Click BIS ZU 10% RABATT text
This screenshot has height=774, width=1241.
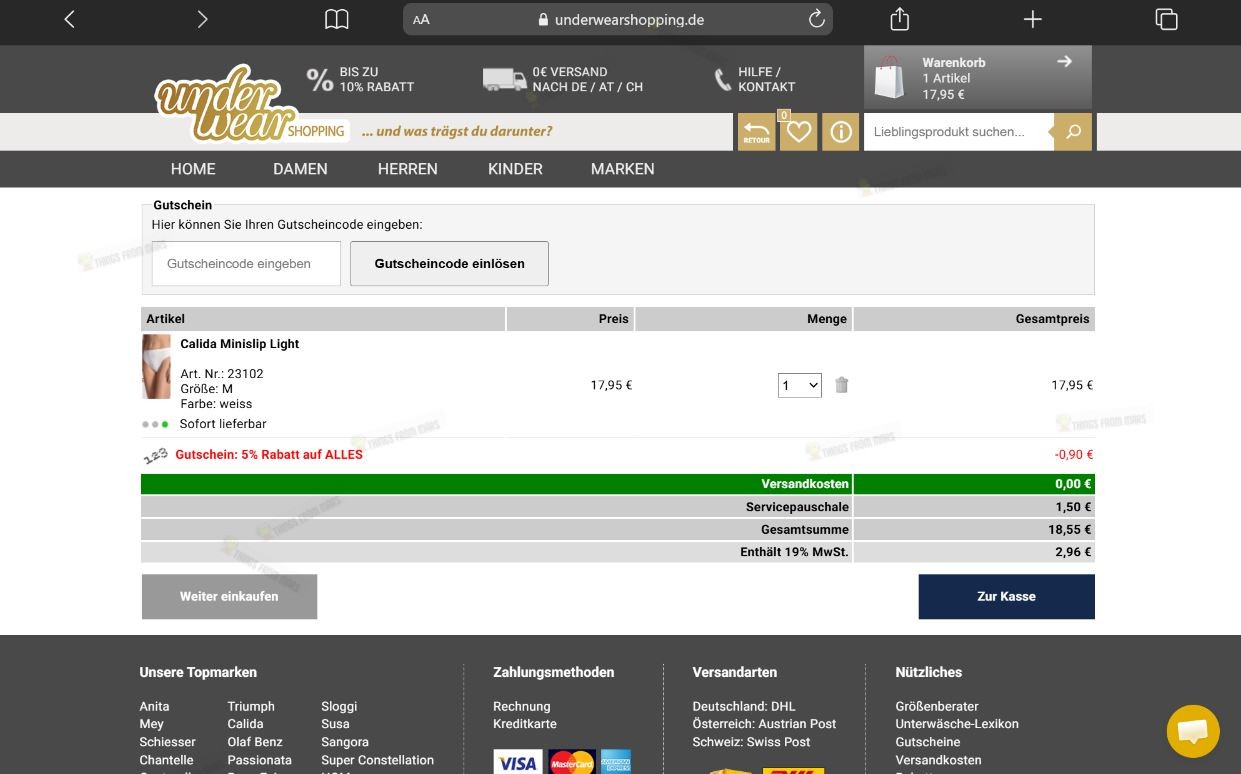tap(377, 79)
